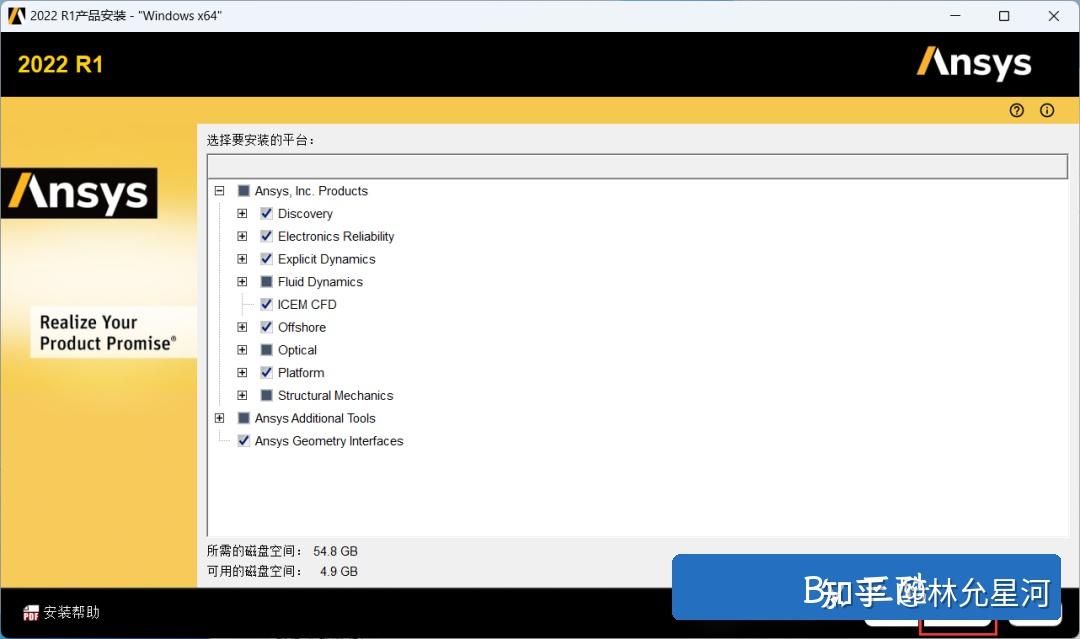Click the platform selection field at the top
Viewport: 1080px width, 639px height.
(x=636, y=165)
